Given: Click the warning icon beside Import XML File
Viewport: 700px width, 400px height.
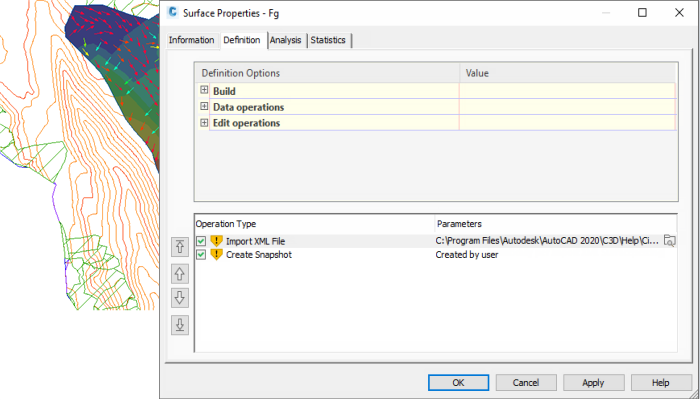Looking at the screenshot, I should (216, 241).
